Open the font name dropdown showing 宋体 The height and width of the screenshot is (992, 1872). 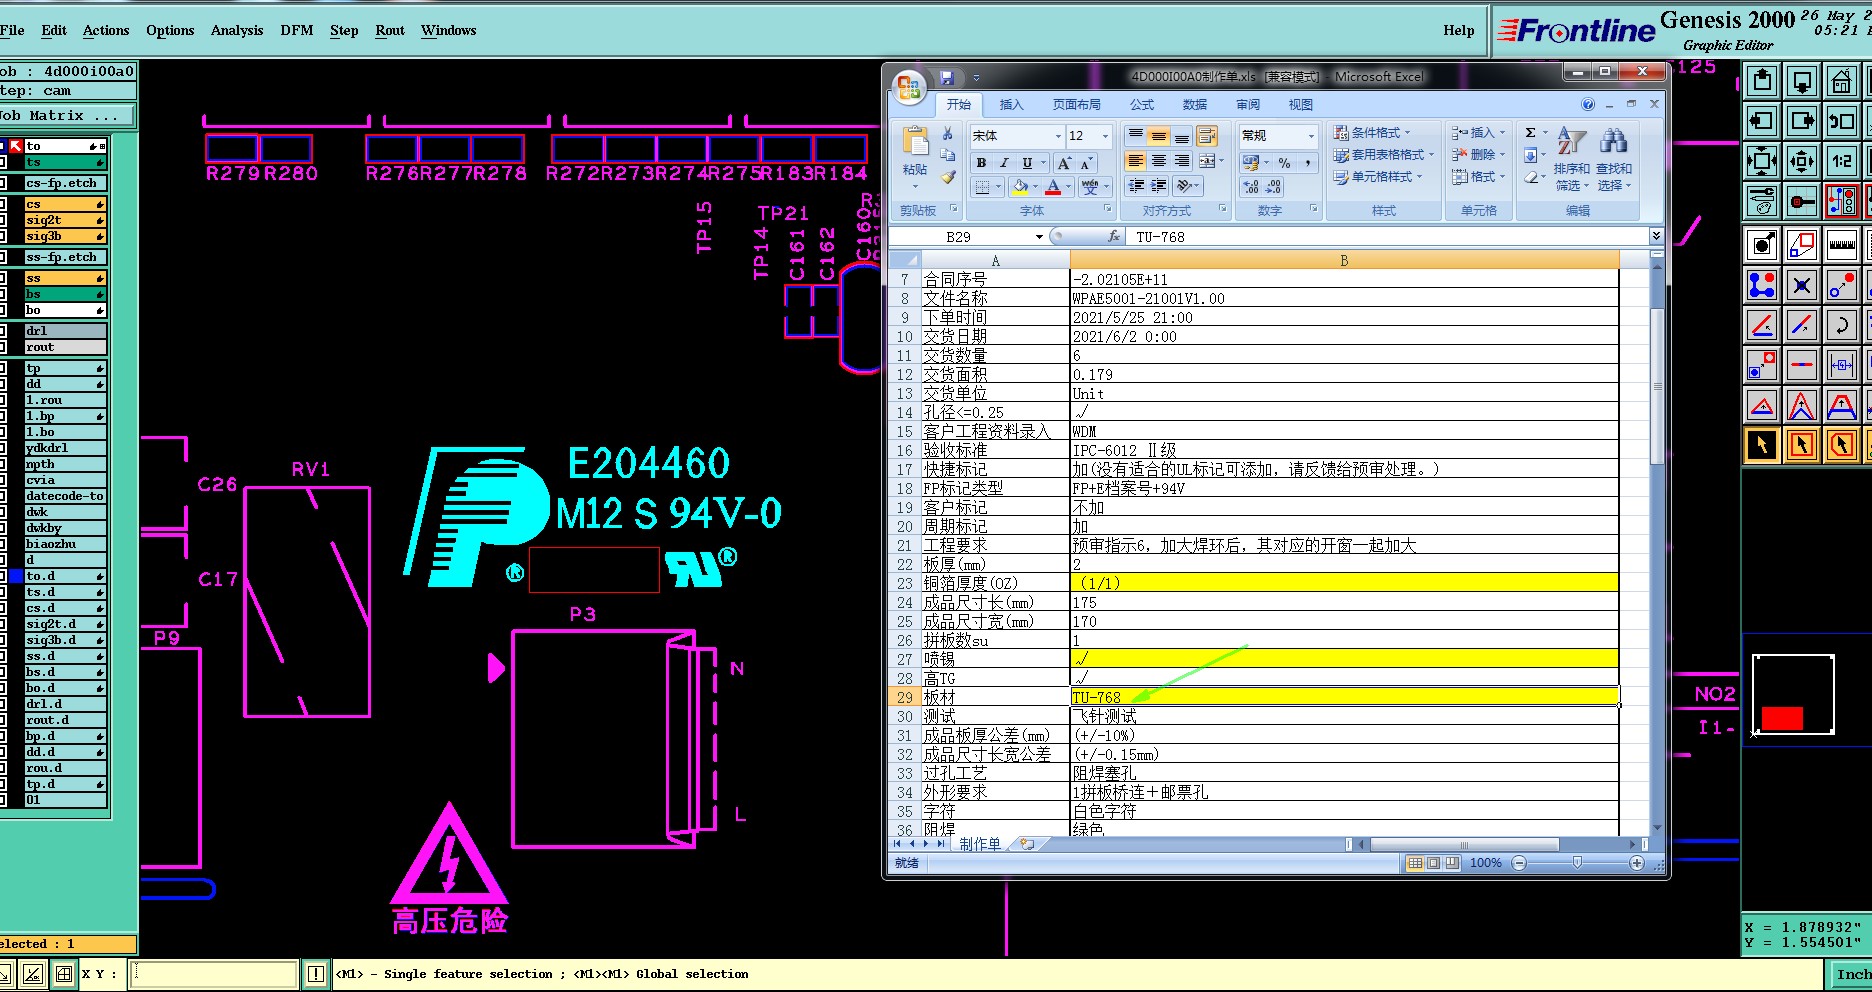[1058, 136]
